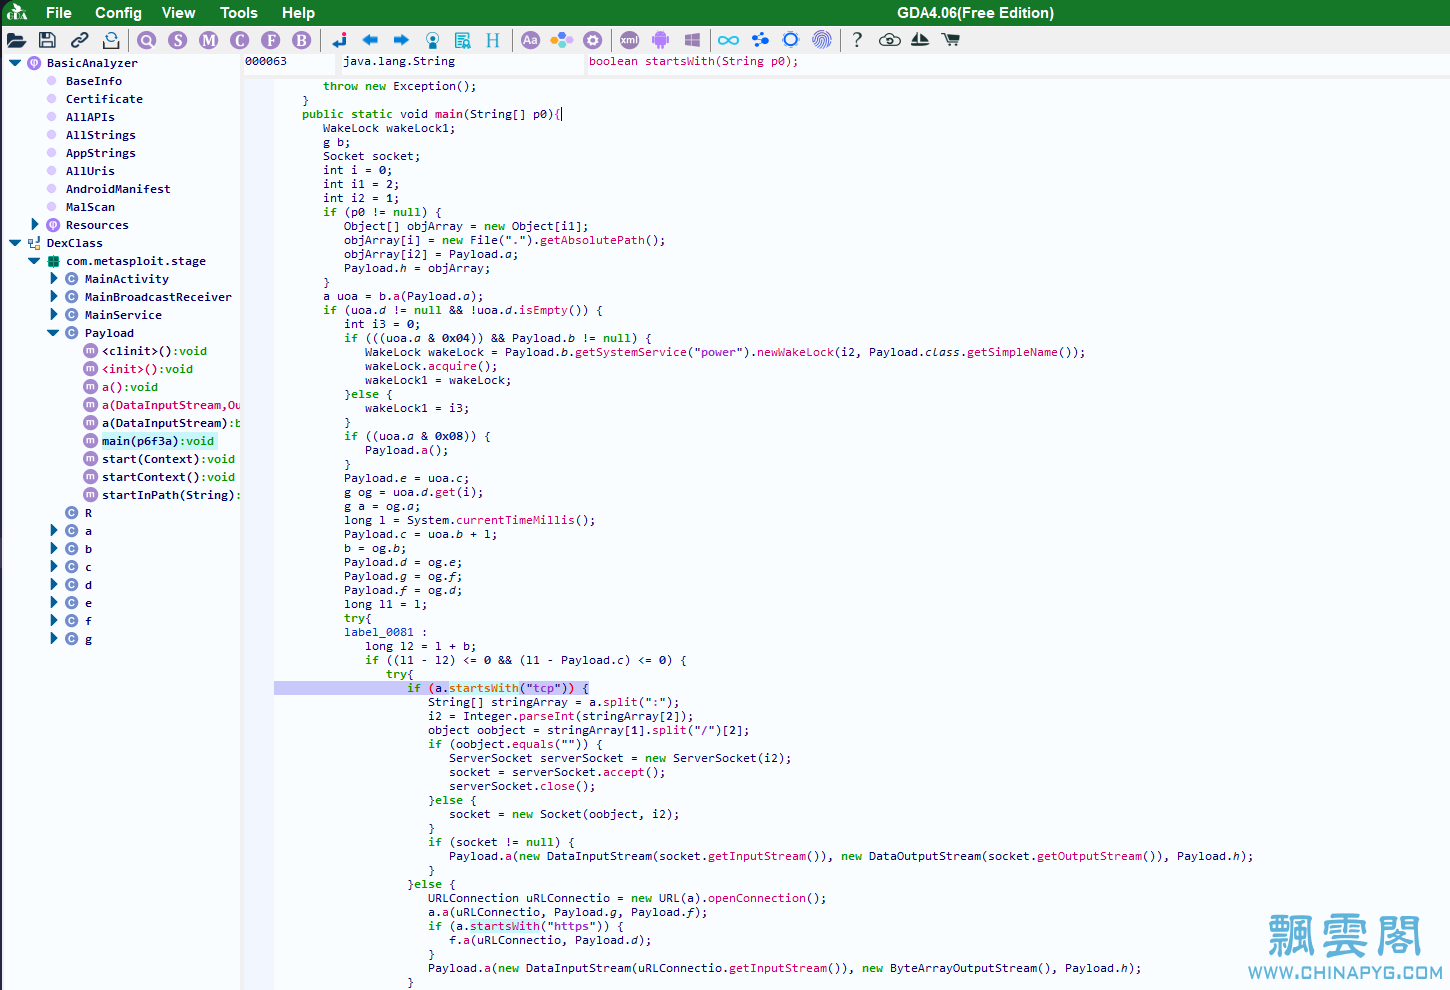The image size is (1450, 990).
Task: Expand the MainActivity class node
Action: (x=54, y=279)
